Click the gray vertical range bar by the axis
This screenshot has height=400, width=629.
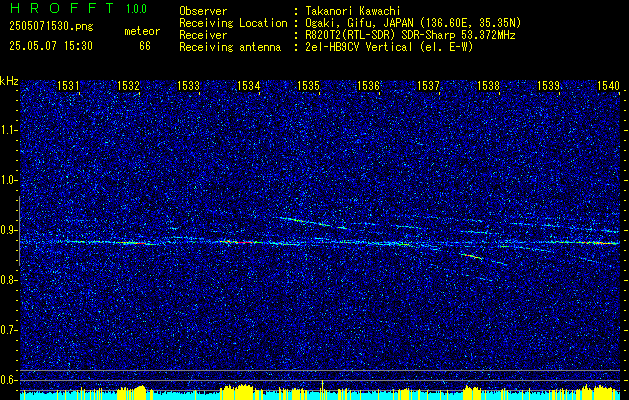19,231
